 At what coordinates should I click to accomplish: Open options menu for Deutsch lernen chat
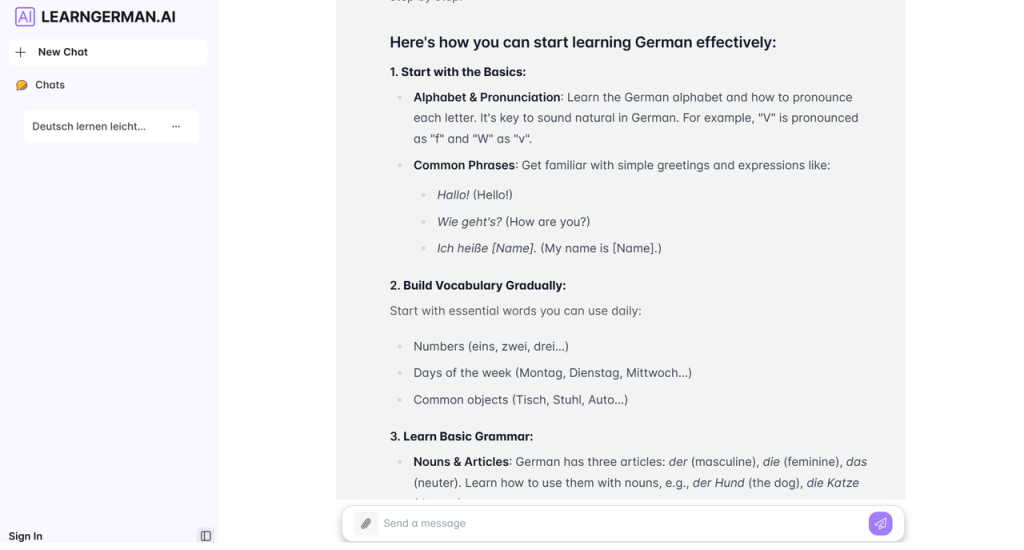pyautogui.click(x=176, y=127)
